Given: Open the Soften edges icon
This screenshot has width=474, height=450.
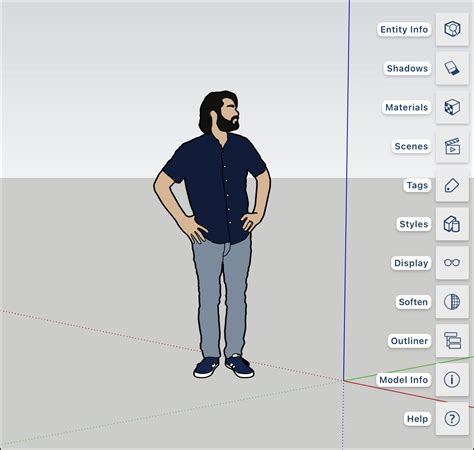Looking at the screenshot, I should [x=452, y=302].
